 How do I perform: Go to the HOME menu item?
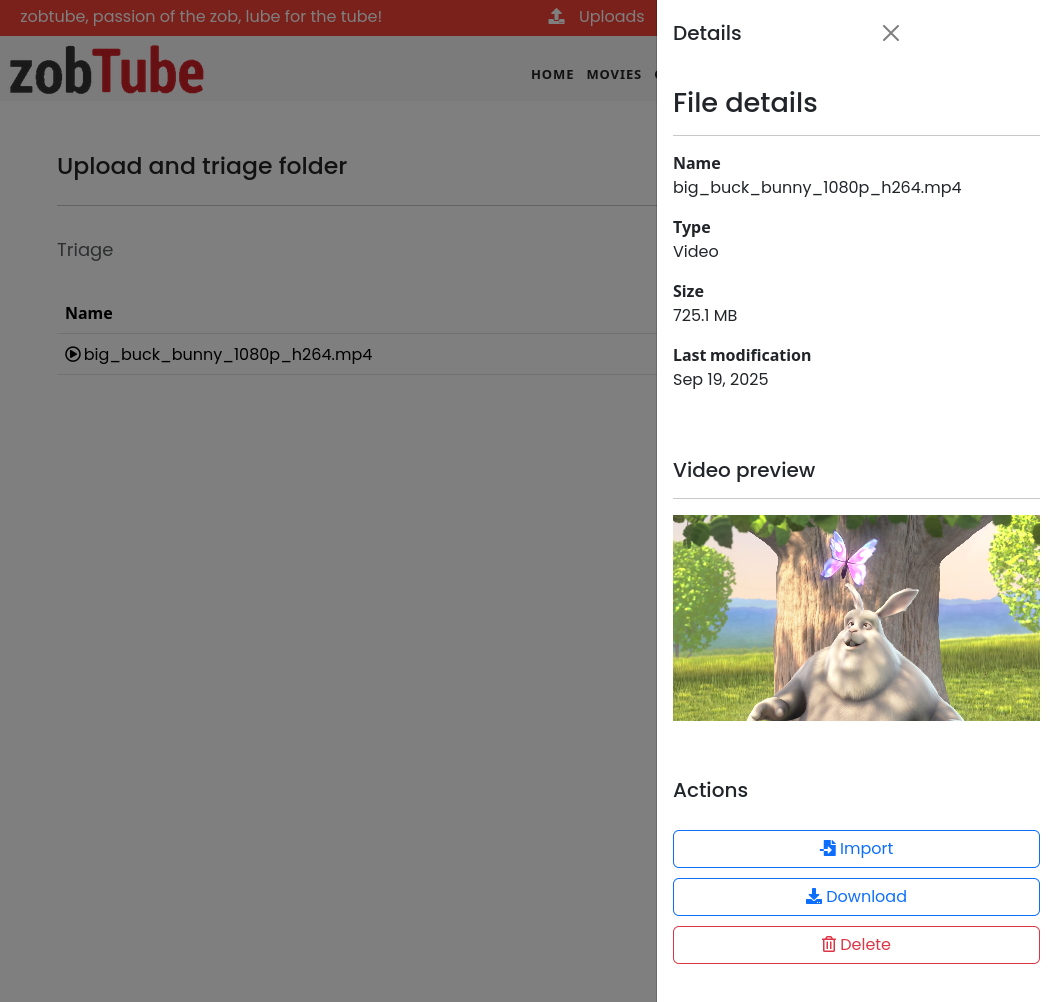pos(552,74)
